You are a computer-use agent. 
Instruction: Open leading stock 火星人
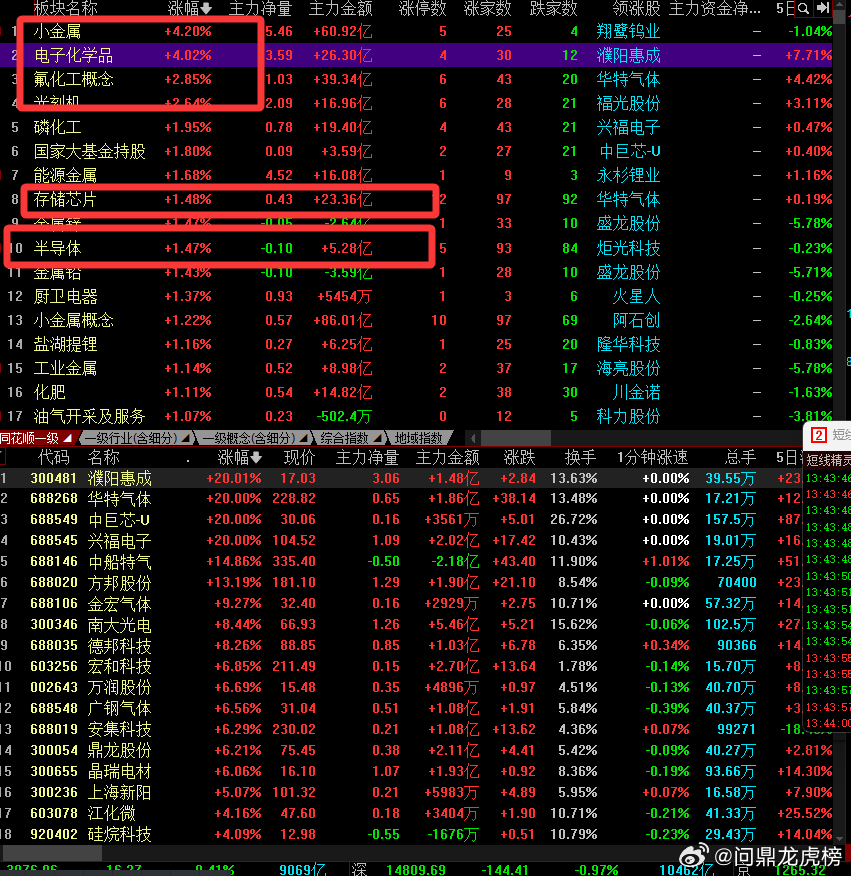[636, 296]
